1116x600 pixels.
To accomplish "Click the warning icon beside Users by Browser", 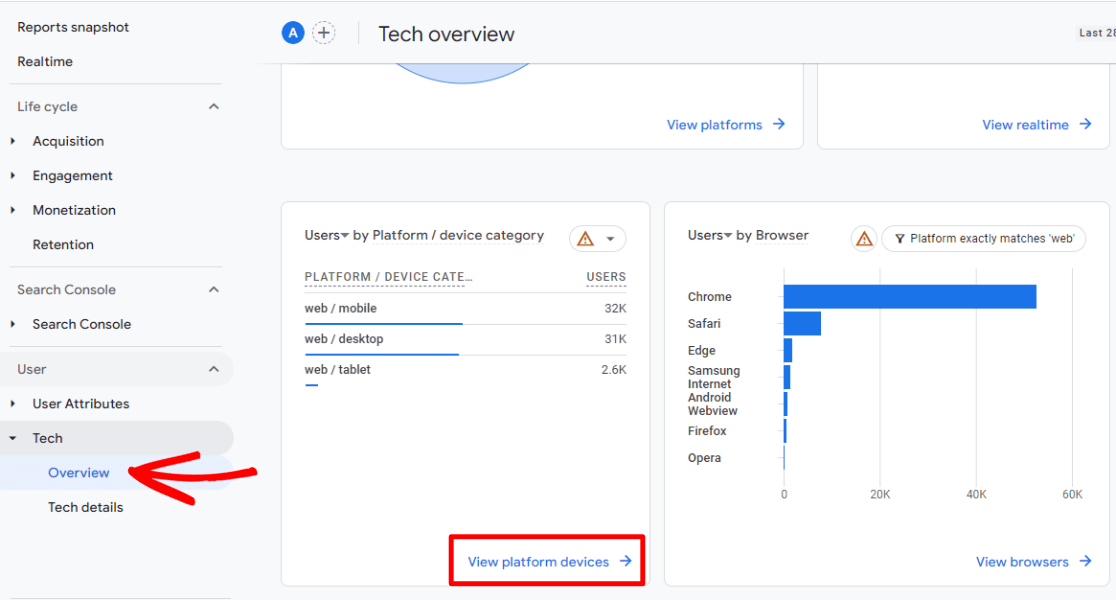I will [863, 238].
